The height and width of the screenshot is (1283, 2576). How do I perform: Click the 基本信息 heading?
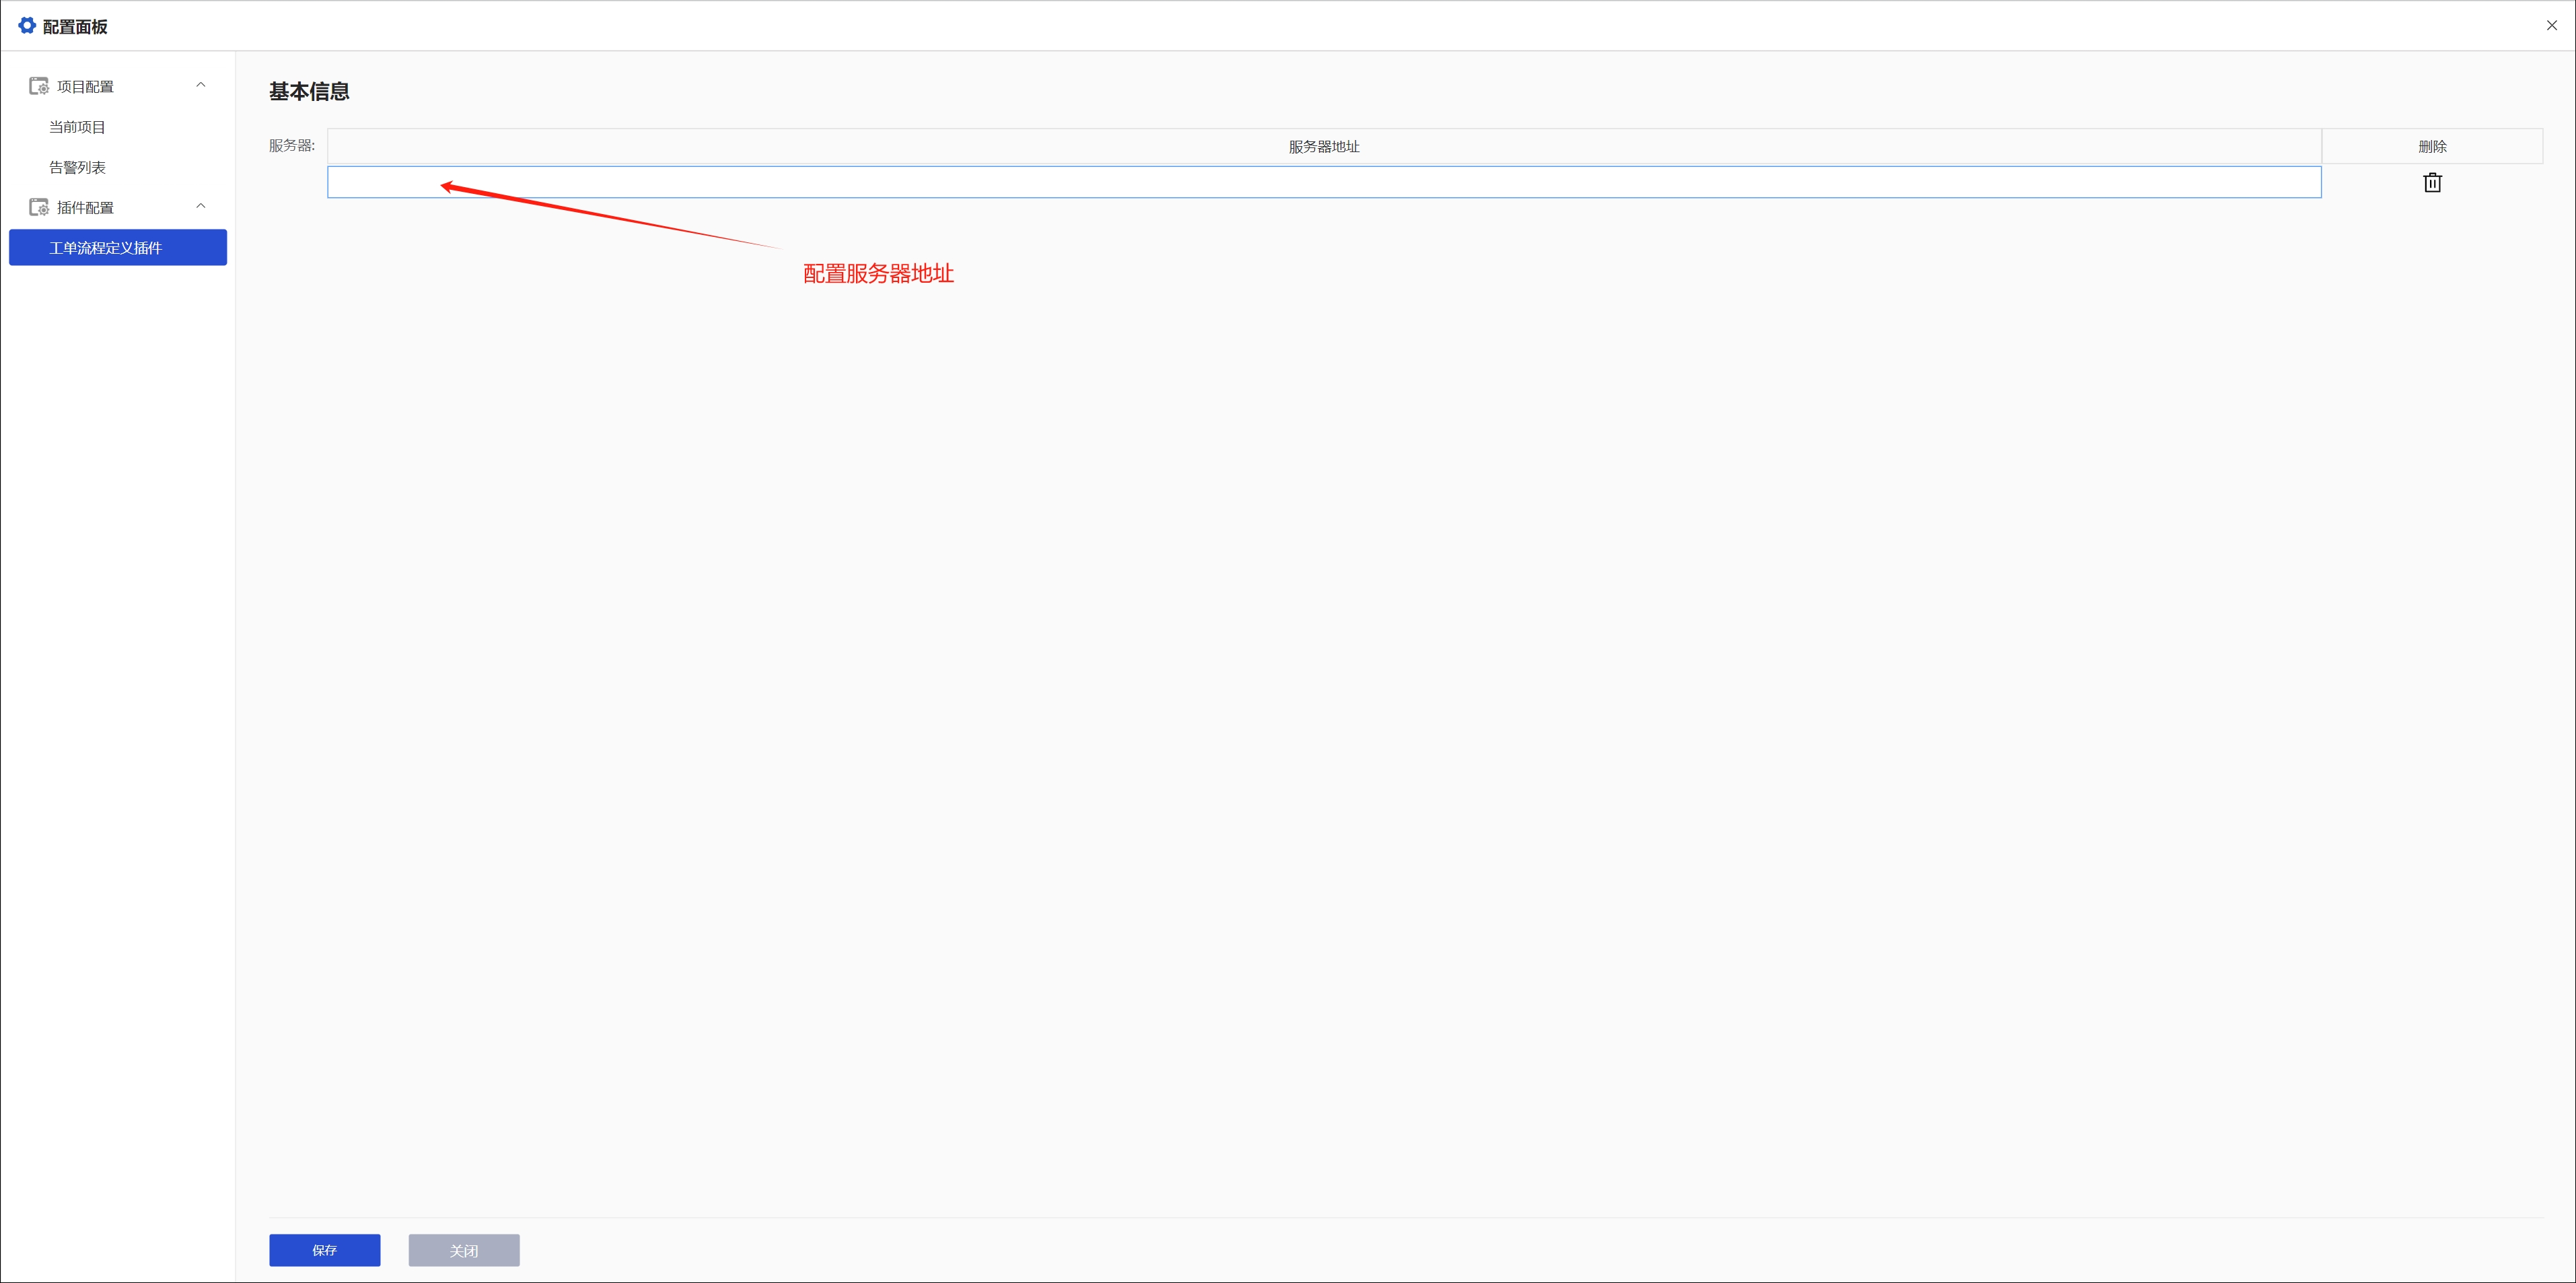click(x=309, y=91)
